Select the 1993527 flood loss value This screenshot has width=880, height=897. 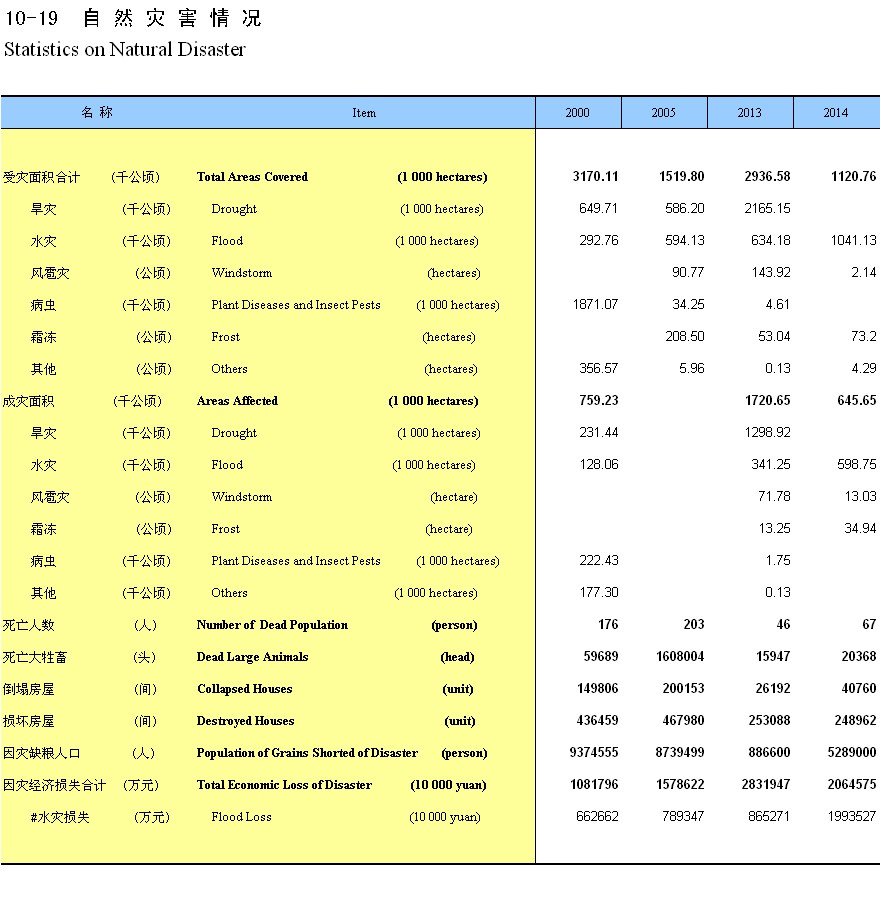(x=850, y=817)
